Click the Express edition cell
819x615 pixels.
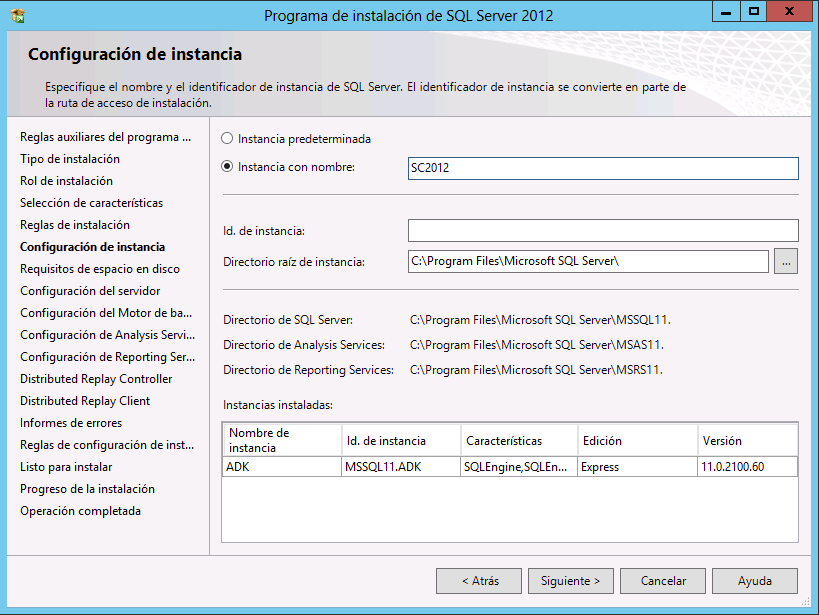point(637,467)
